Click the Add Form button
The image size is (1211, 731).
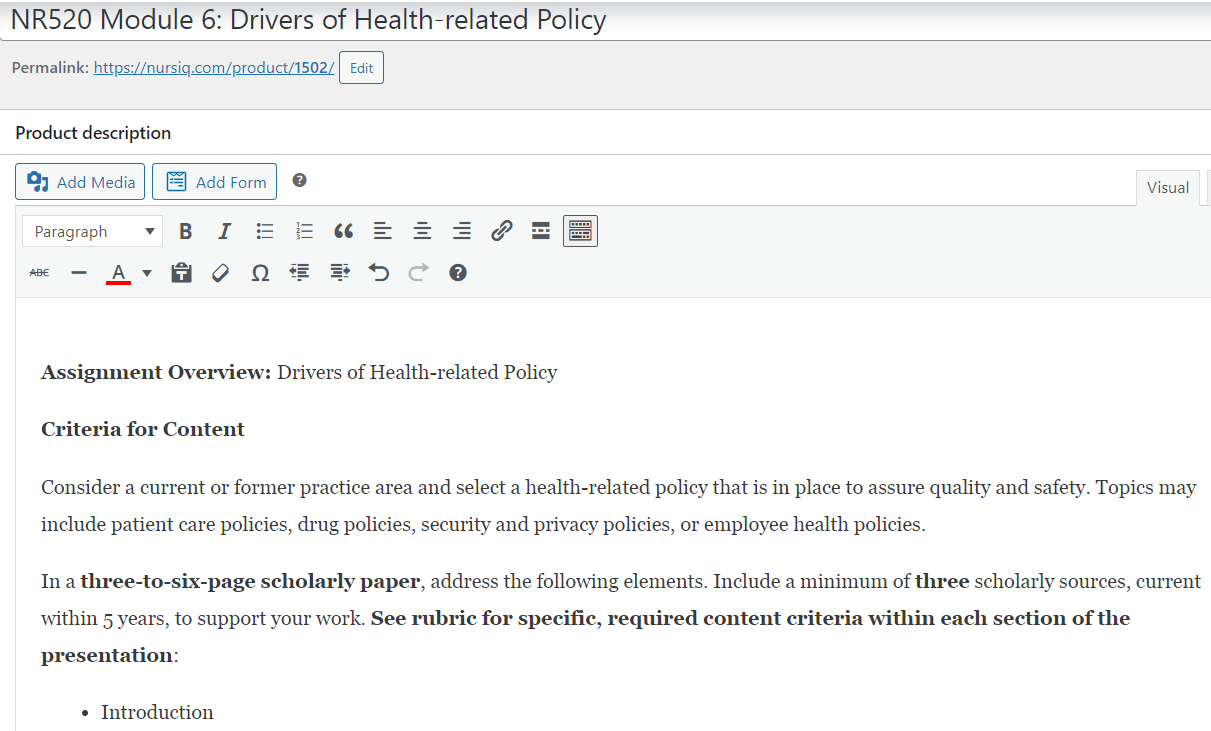click(x=214, y=182)
